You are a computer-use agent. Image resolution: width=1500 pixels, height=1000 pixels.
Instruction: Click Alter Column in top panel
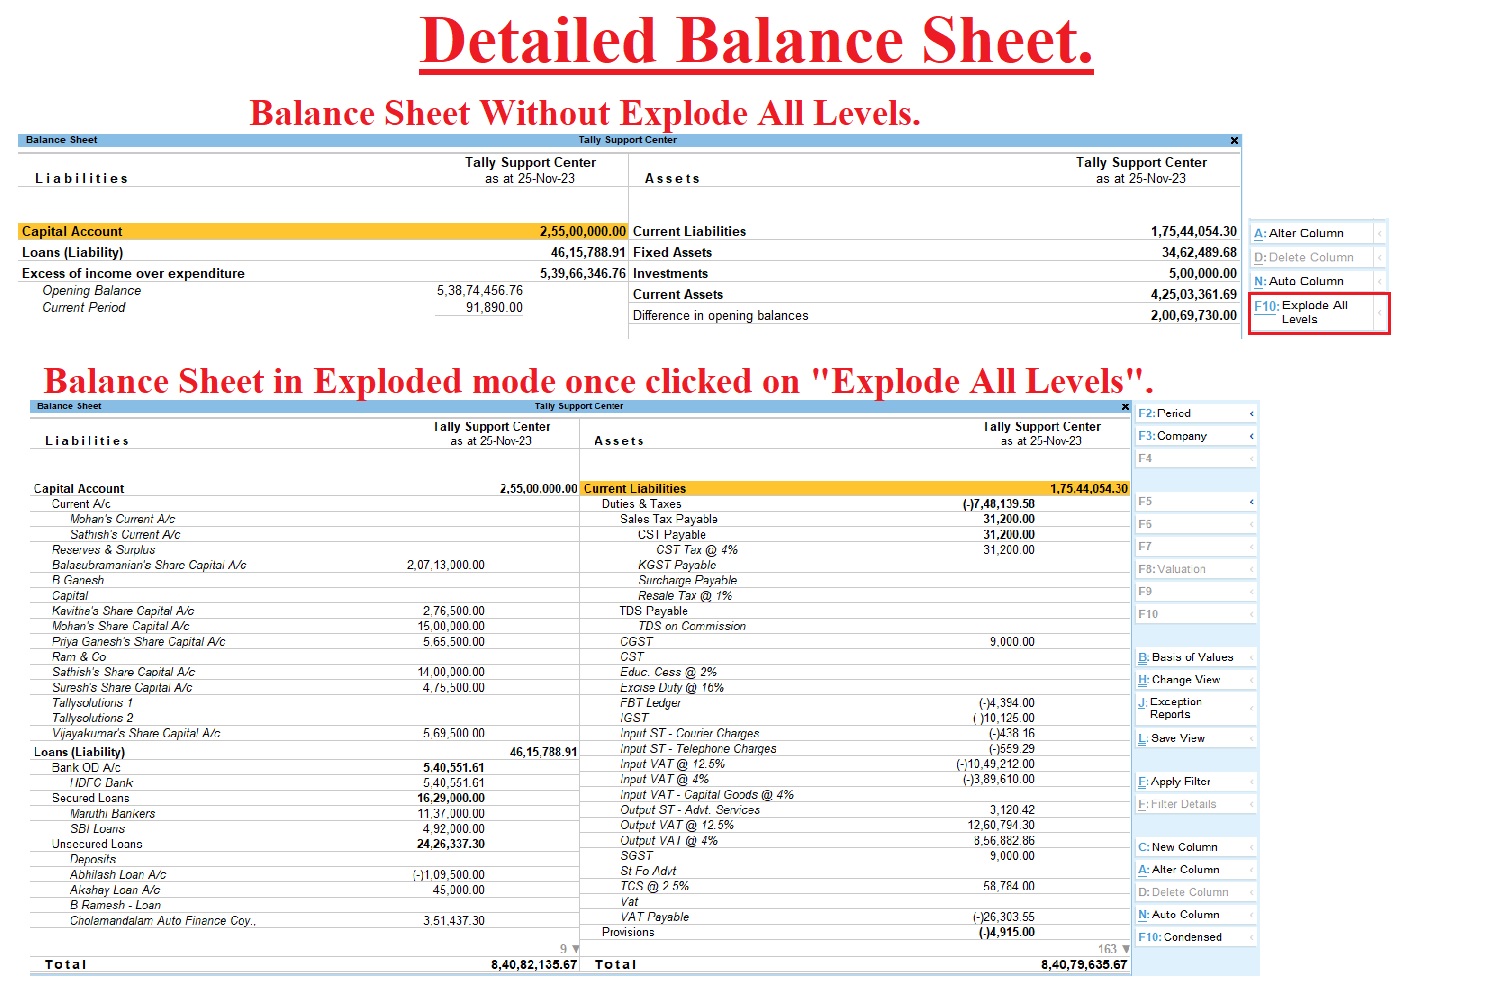1305,233
